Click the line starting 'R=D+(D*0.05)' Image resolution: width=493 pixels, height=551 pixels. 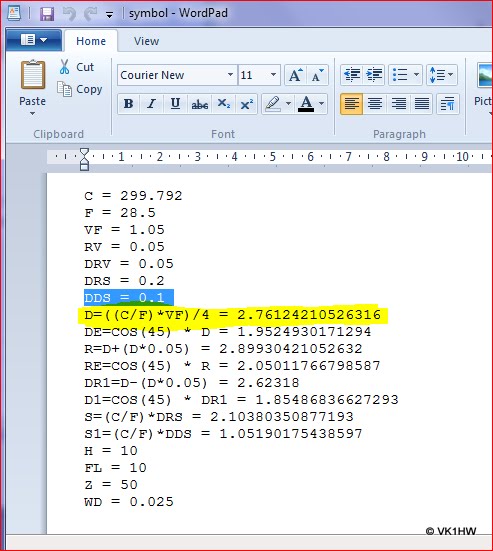tap(223, 349)
